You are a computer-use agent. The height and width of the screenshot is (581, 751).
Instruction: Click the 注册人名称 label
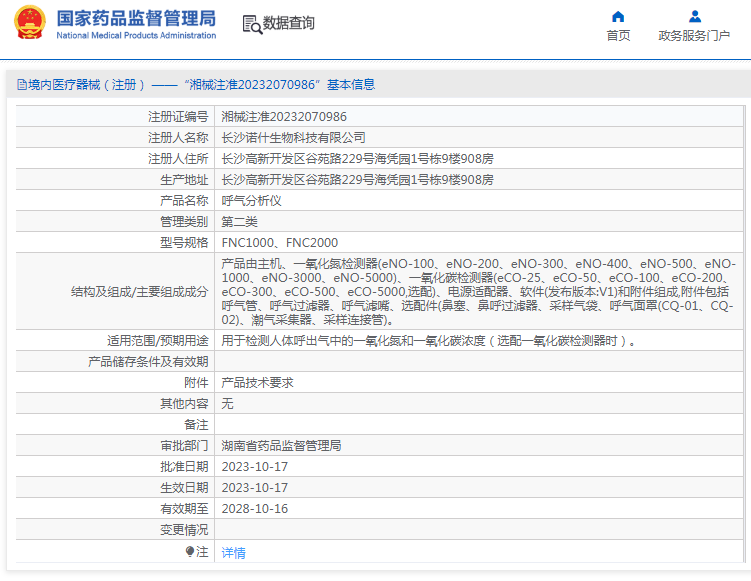(178, 137)
